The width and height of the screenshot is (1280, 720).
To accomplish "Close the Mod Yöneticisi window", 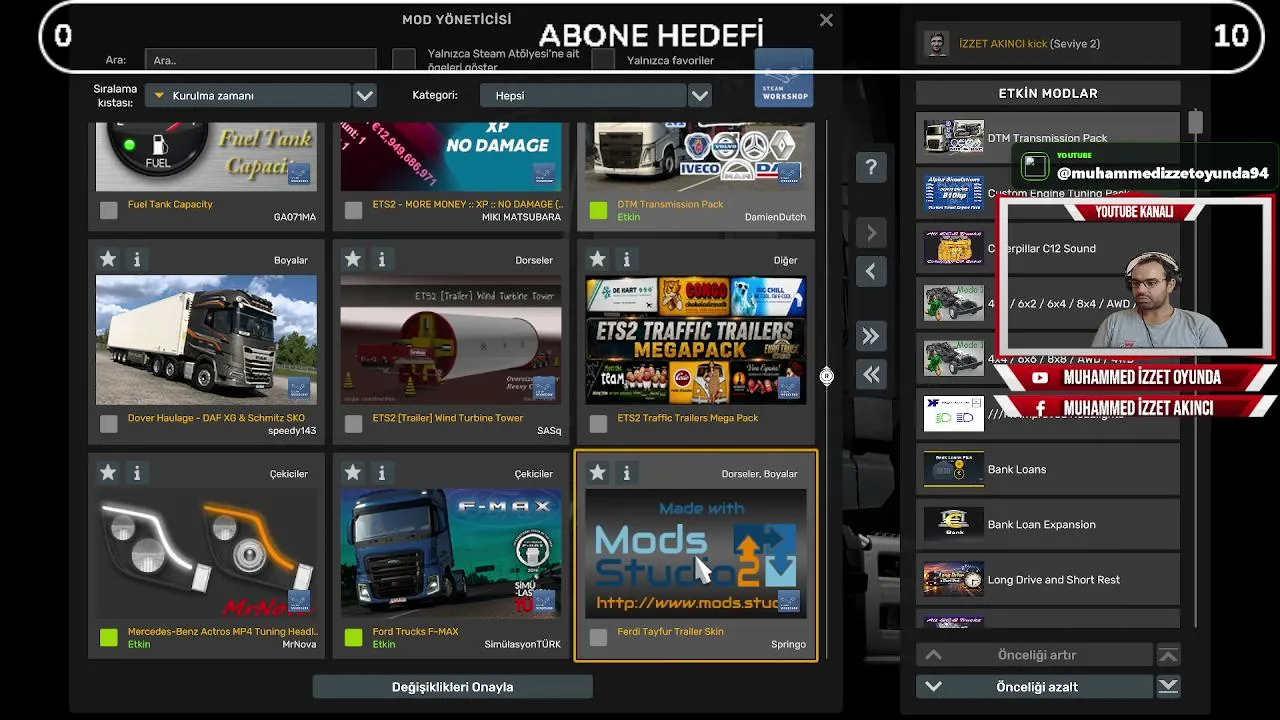I will point(826,20).
